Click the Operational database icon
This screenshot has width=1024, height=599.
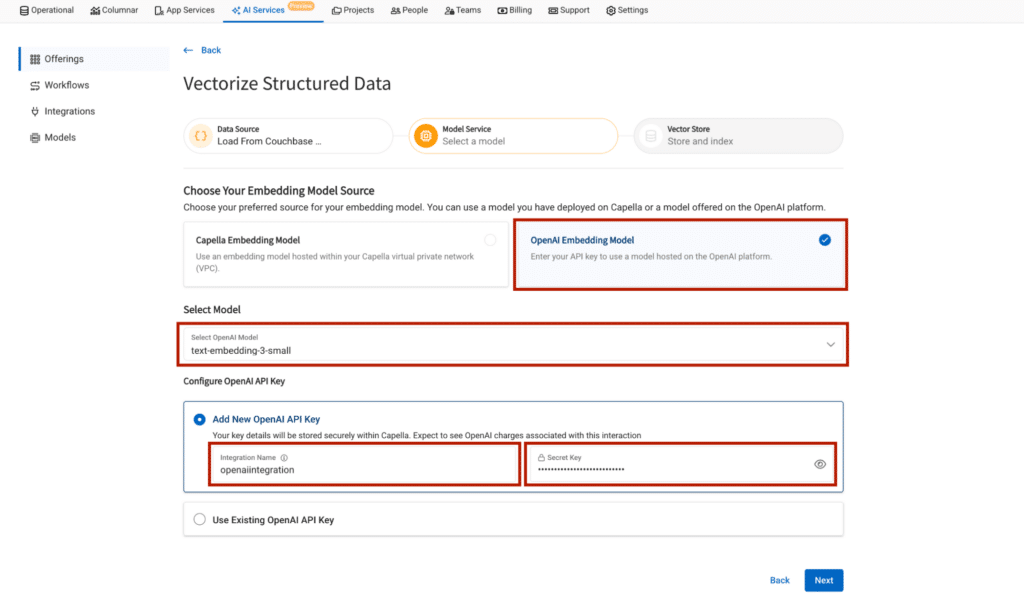point(24,10)
